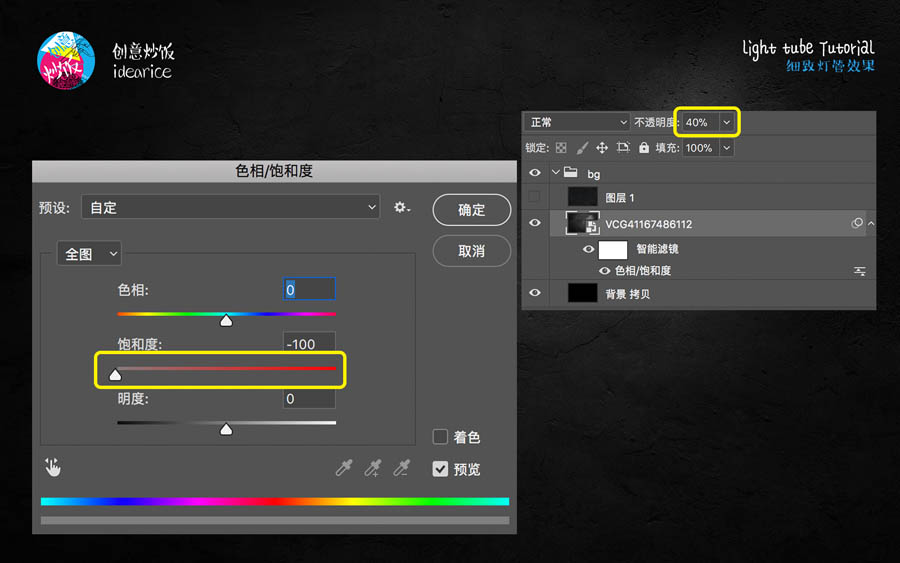Viewport: 900px width, 563px height.
Task: Uncheck the 预览 preview checkbox
Action: point(440,469)
